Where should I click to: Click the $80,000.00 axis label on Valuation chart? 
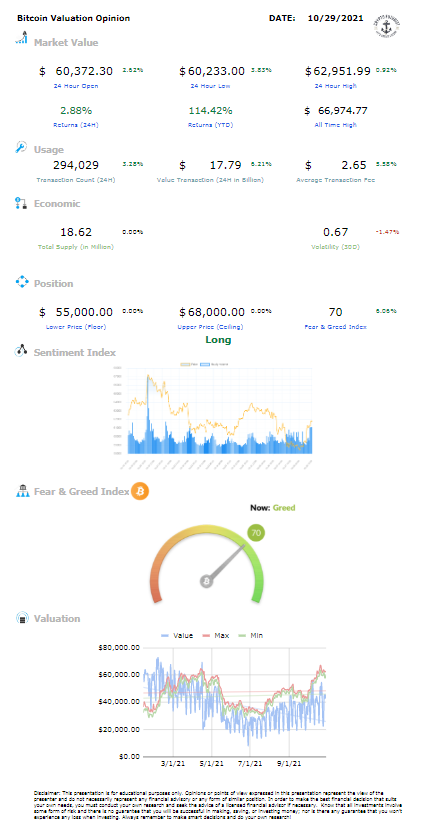coord(119,647)
